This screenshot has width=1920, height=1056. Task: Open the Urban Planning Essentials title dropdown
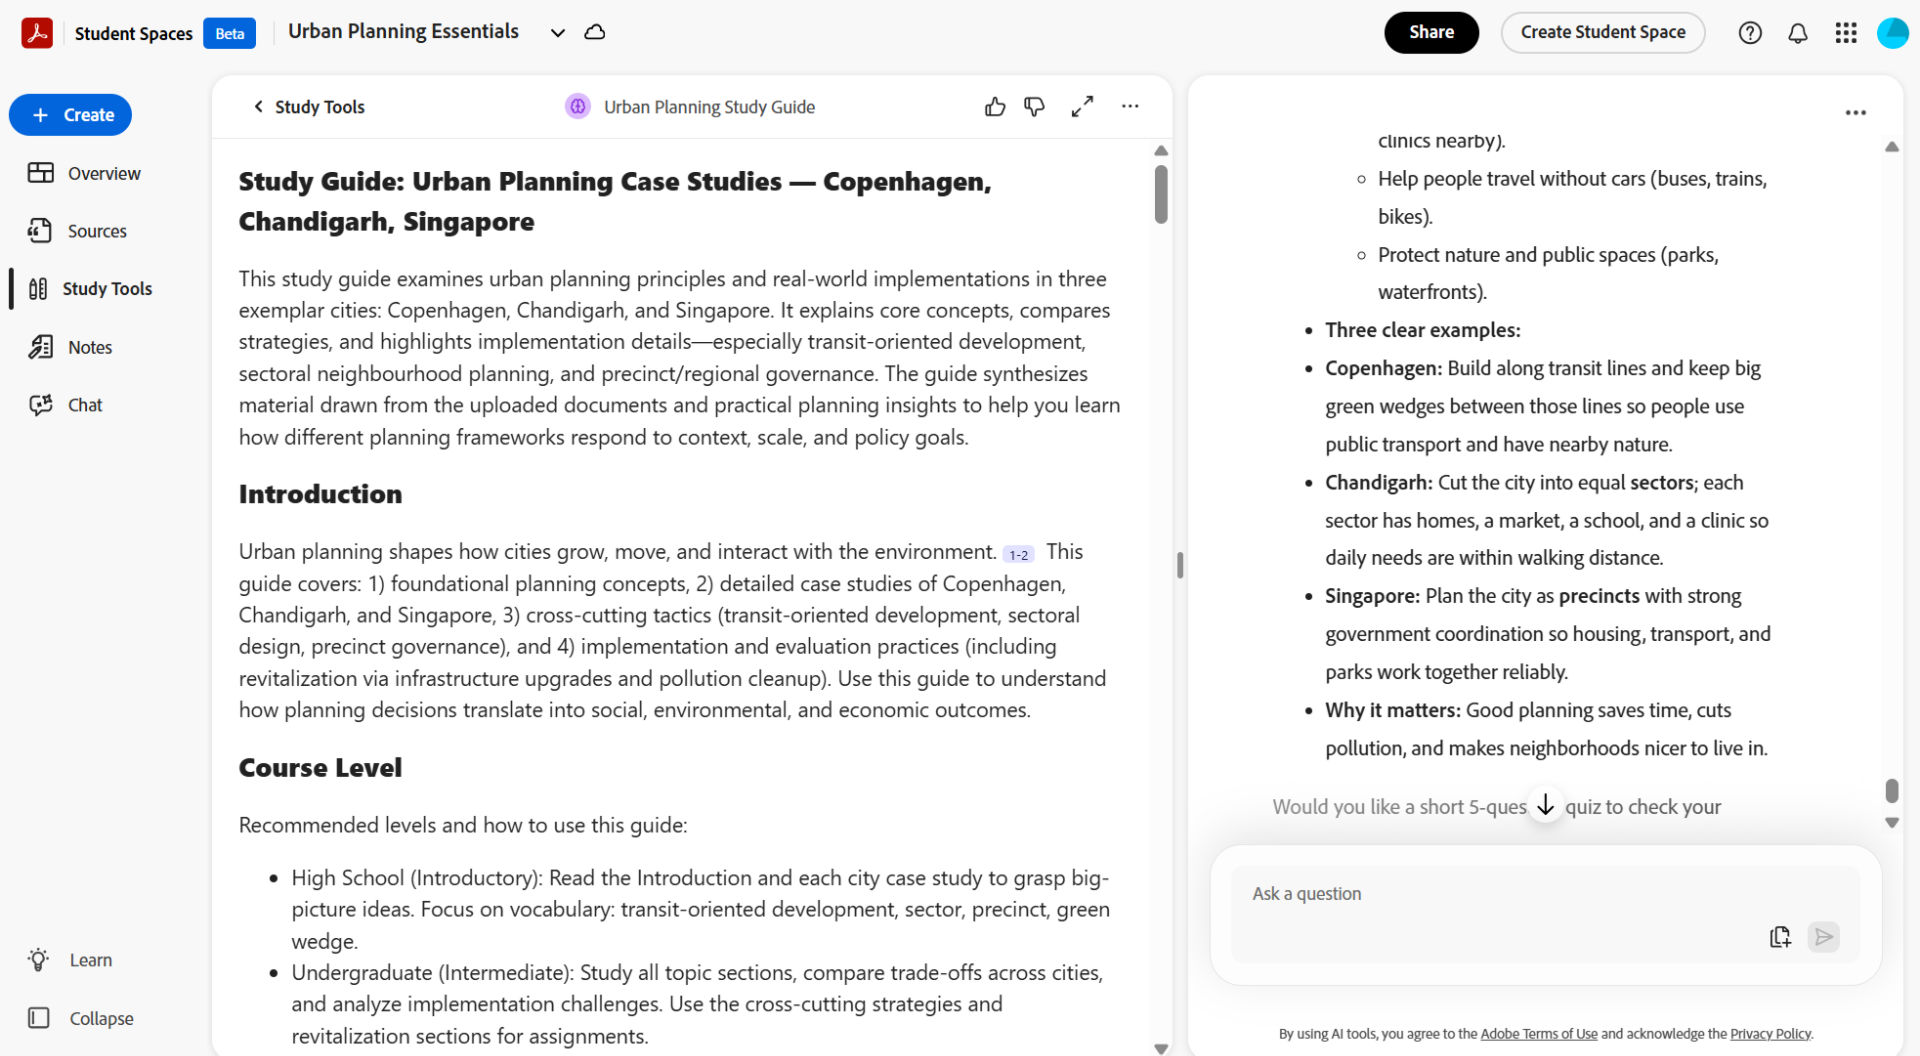click(x=557, y=32)
